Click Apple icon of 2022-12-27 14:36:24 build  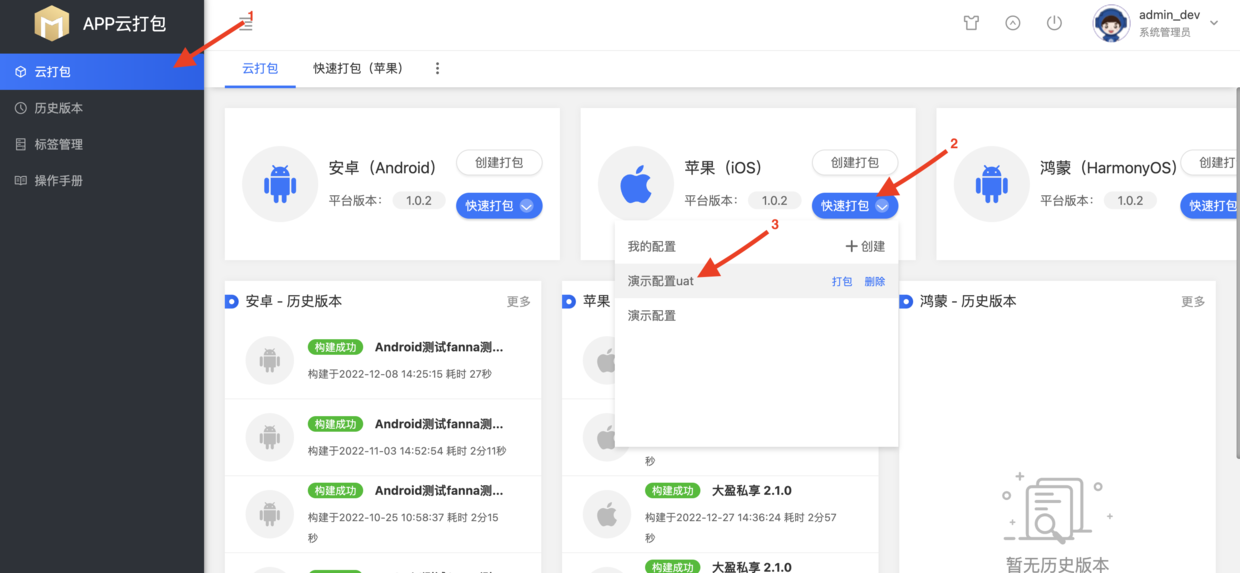(607, 515)
